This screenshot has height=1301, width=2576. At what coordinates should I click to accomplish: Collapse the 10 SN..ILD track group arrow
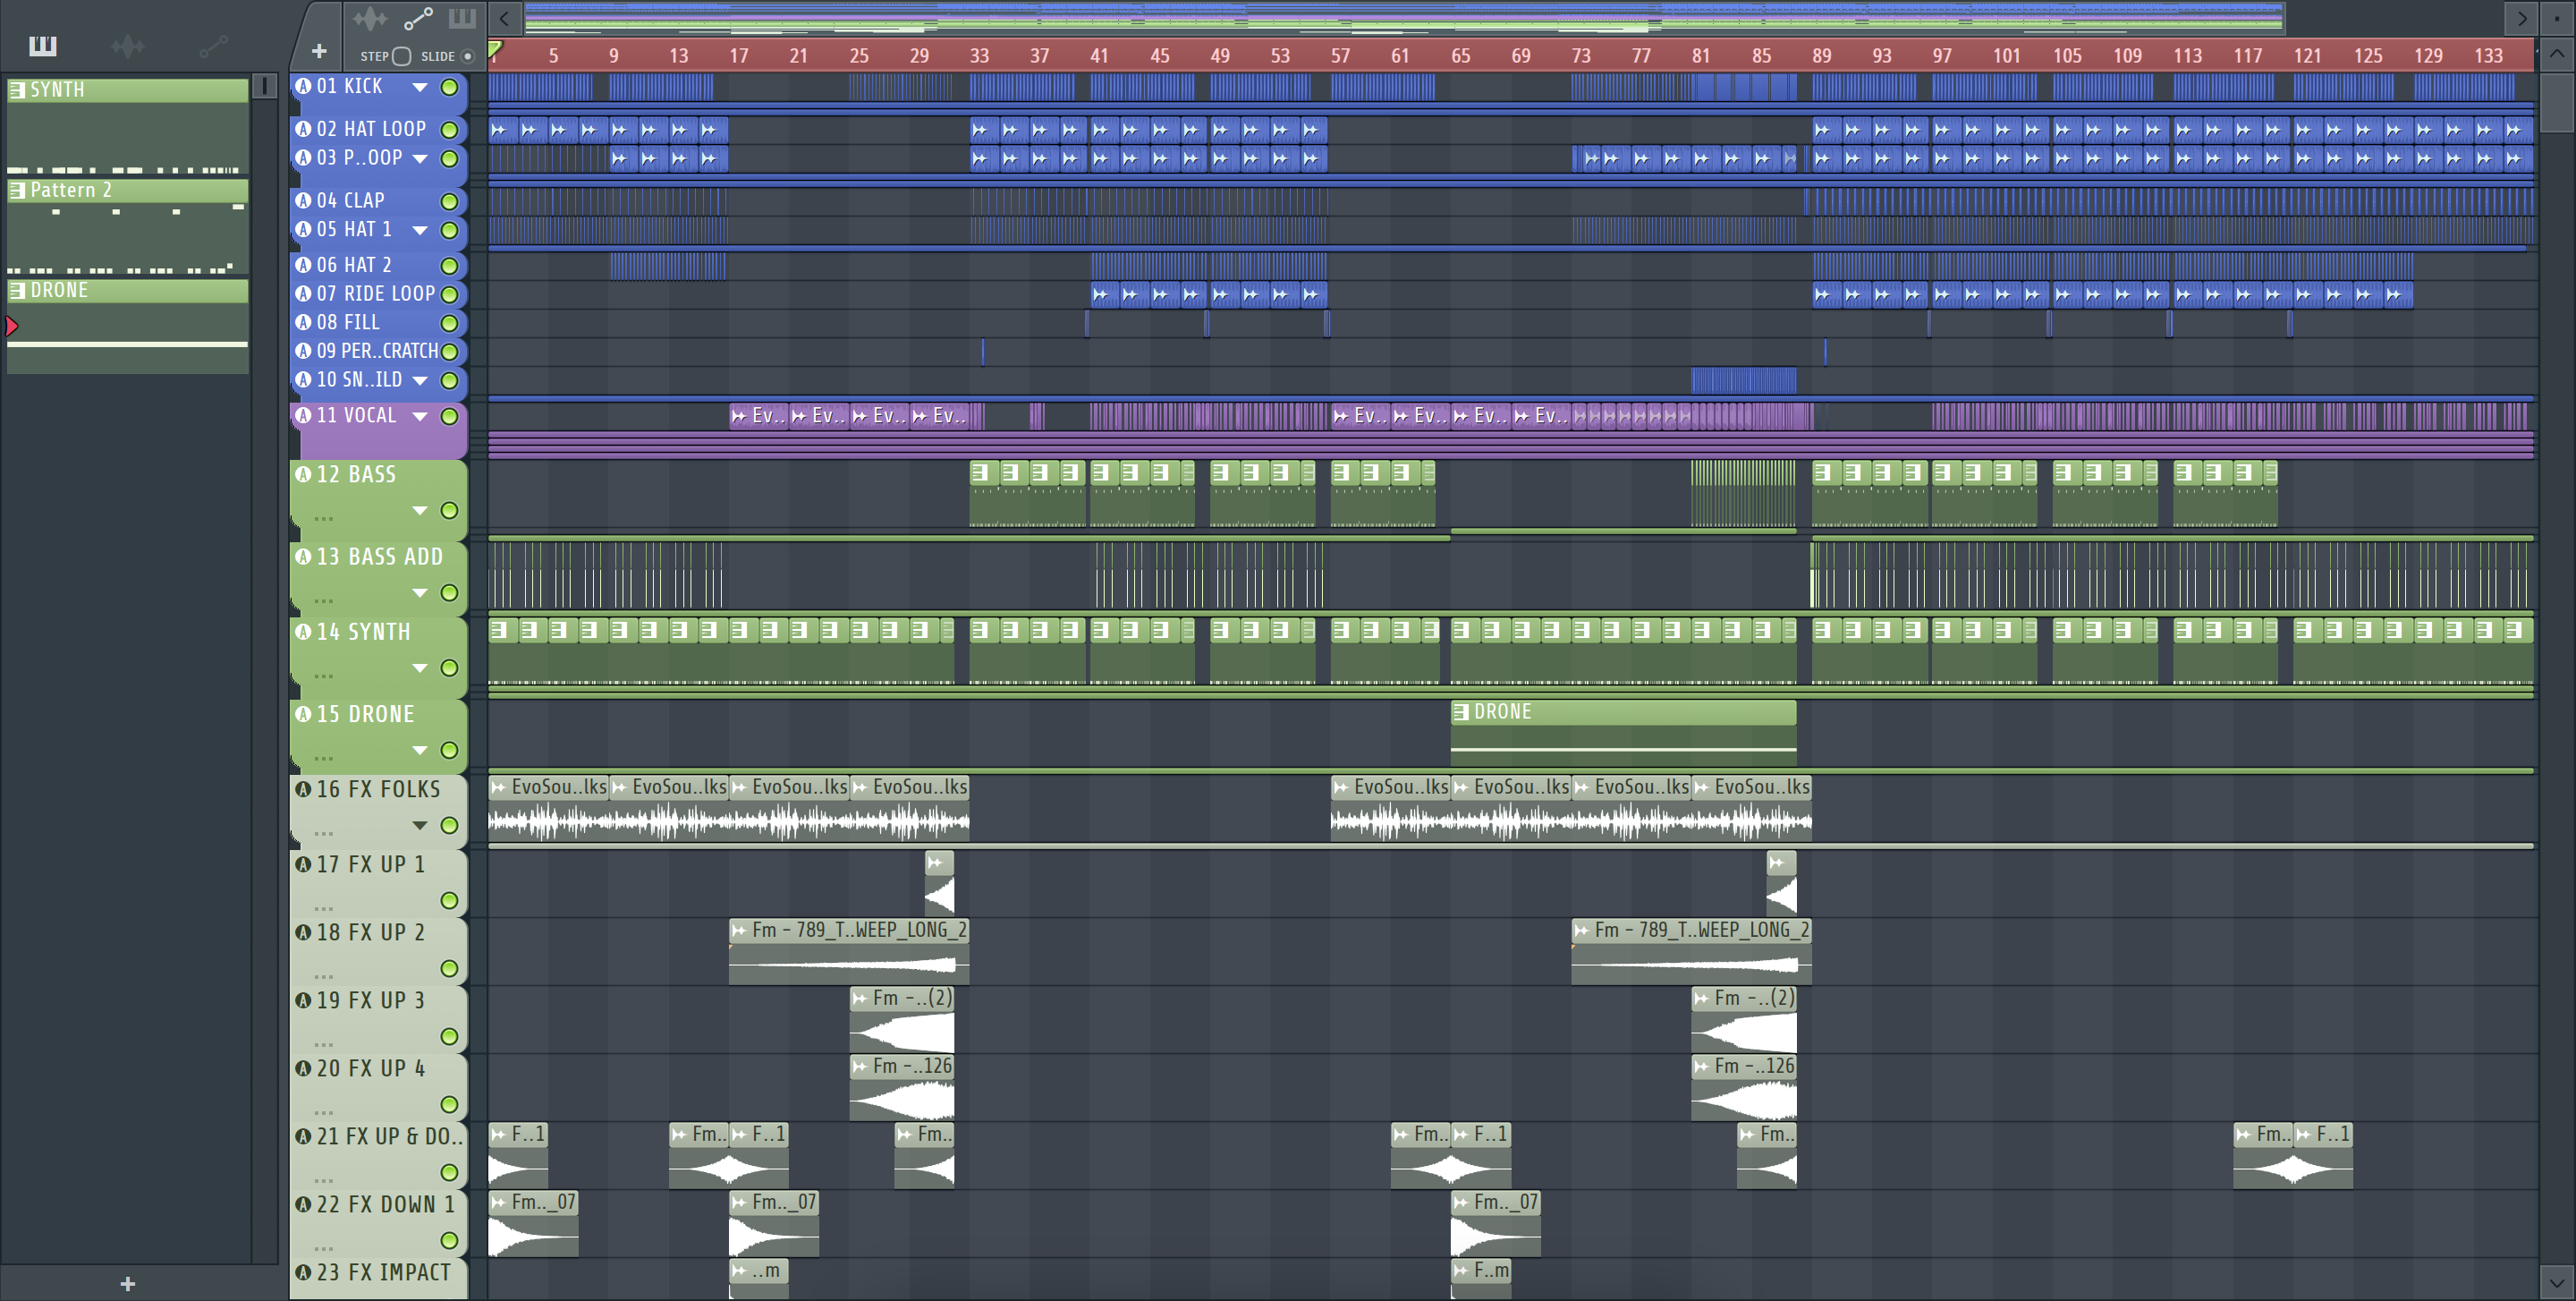(420, 381)
